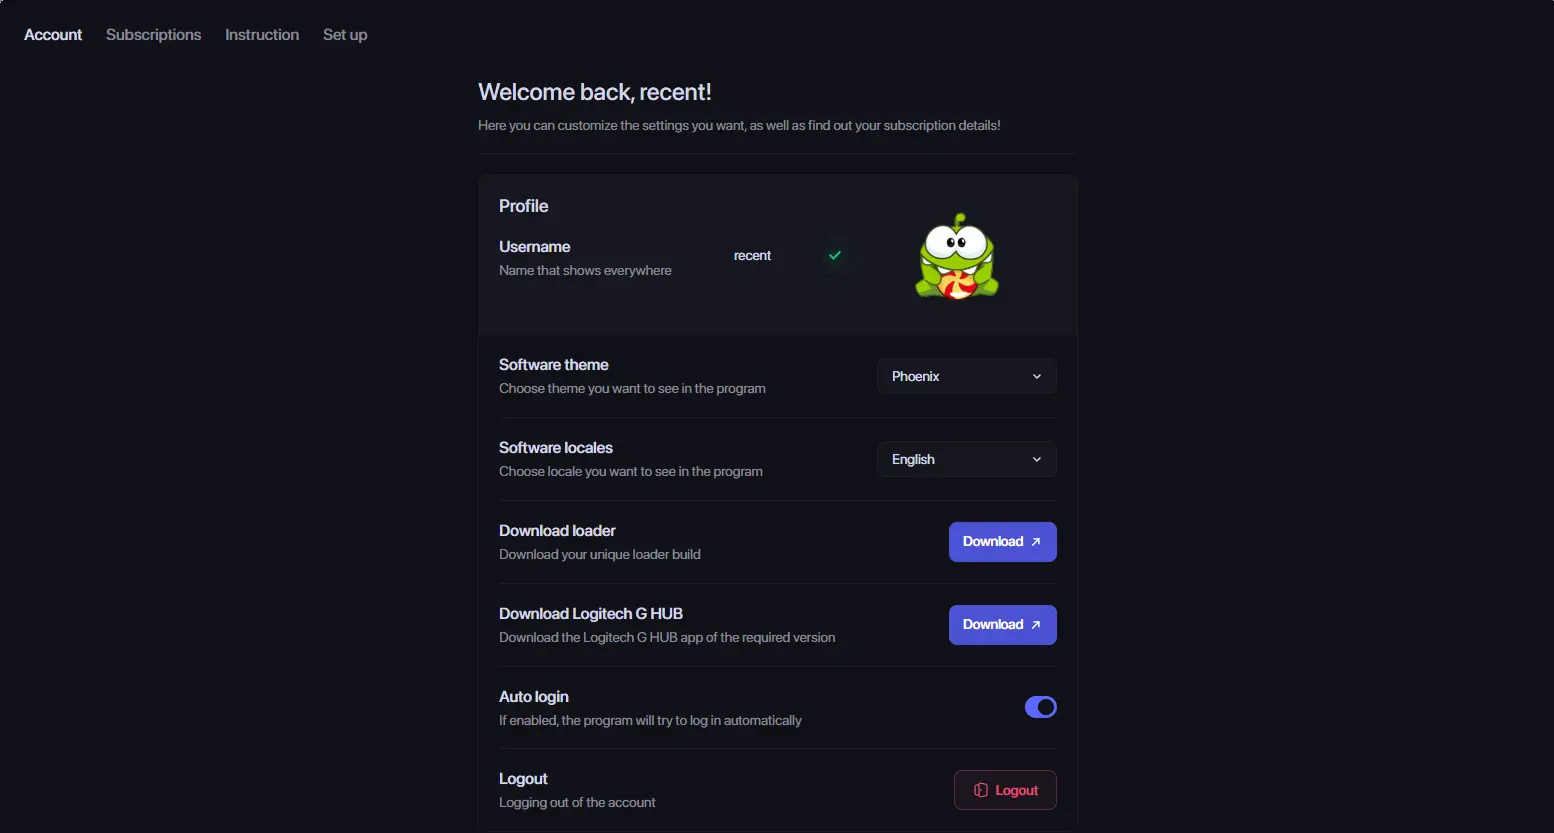Click the green checkmark beside username
The height and width of the screenshot is (833, 1554).
(835, 255)
